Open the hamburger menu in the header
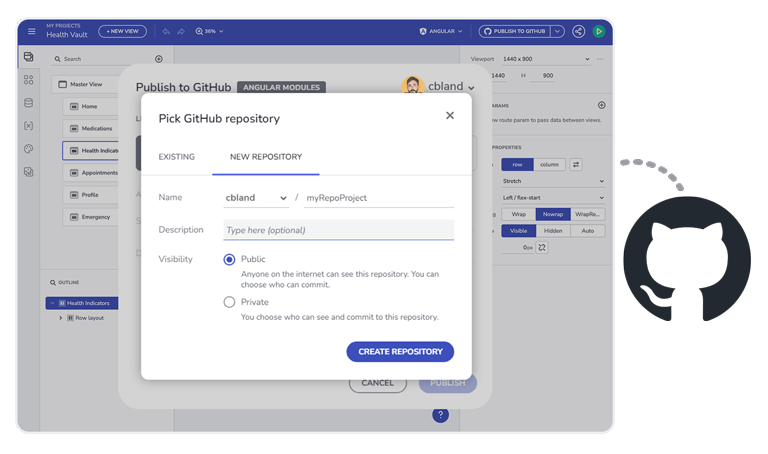 tap(31, 31)
